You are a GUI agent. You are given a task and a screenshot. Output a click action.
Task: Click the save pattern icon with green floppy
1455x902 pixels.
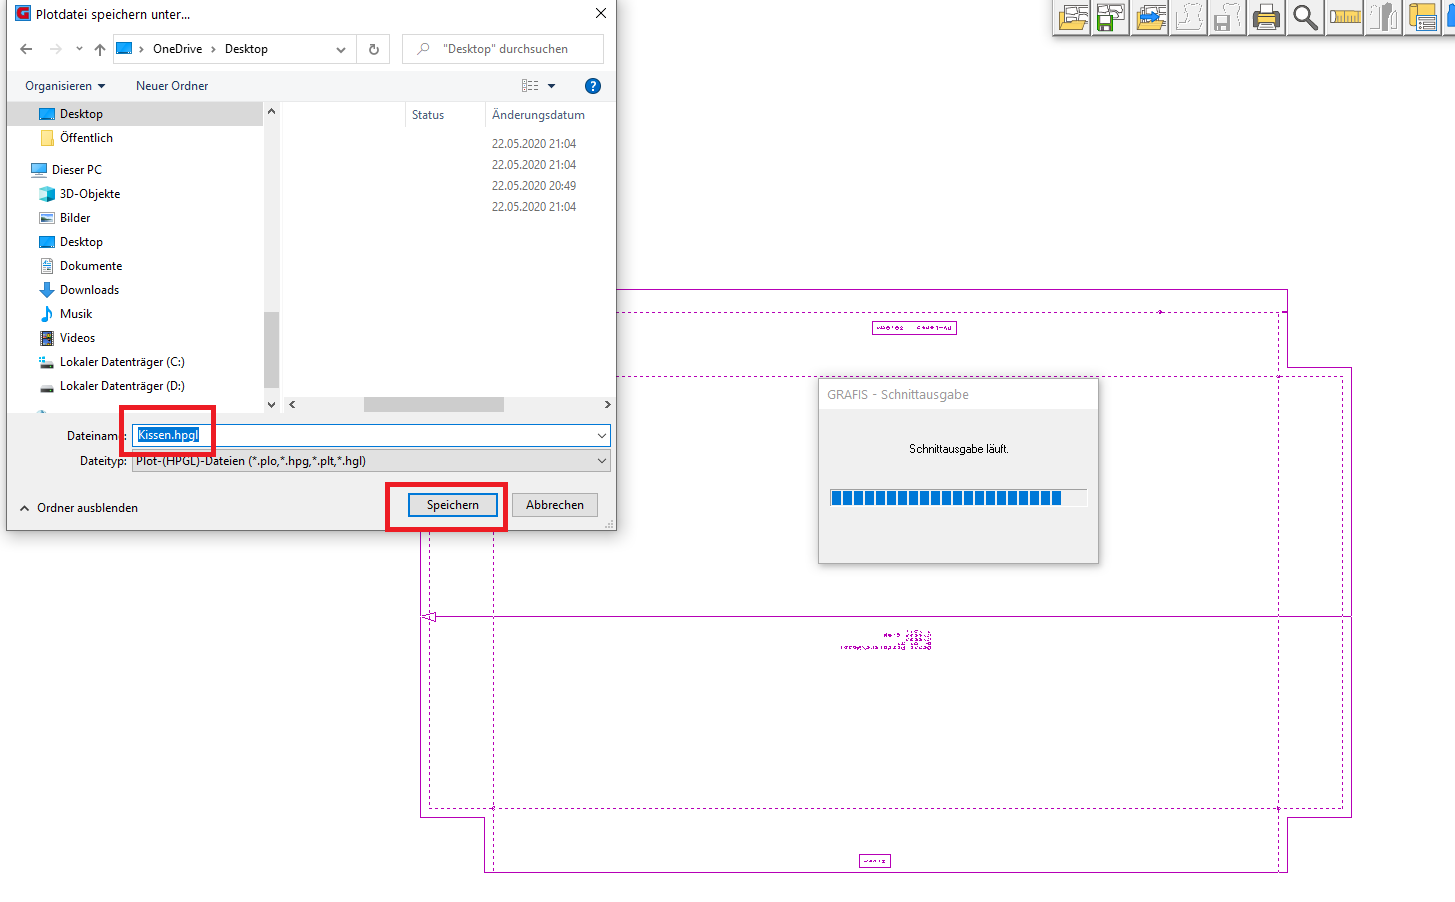tap(1111, 18)
